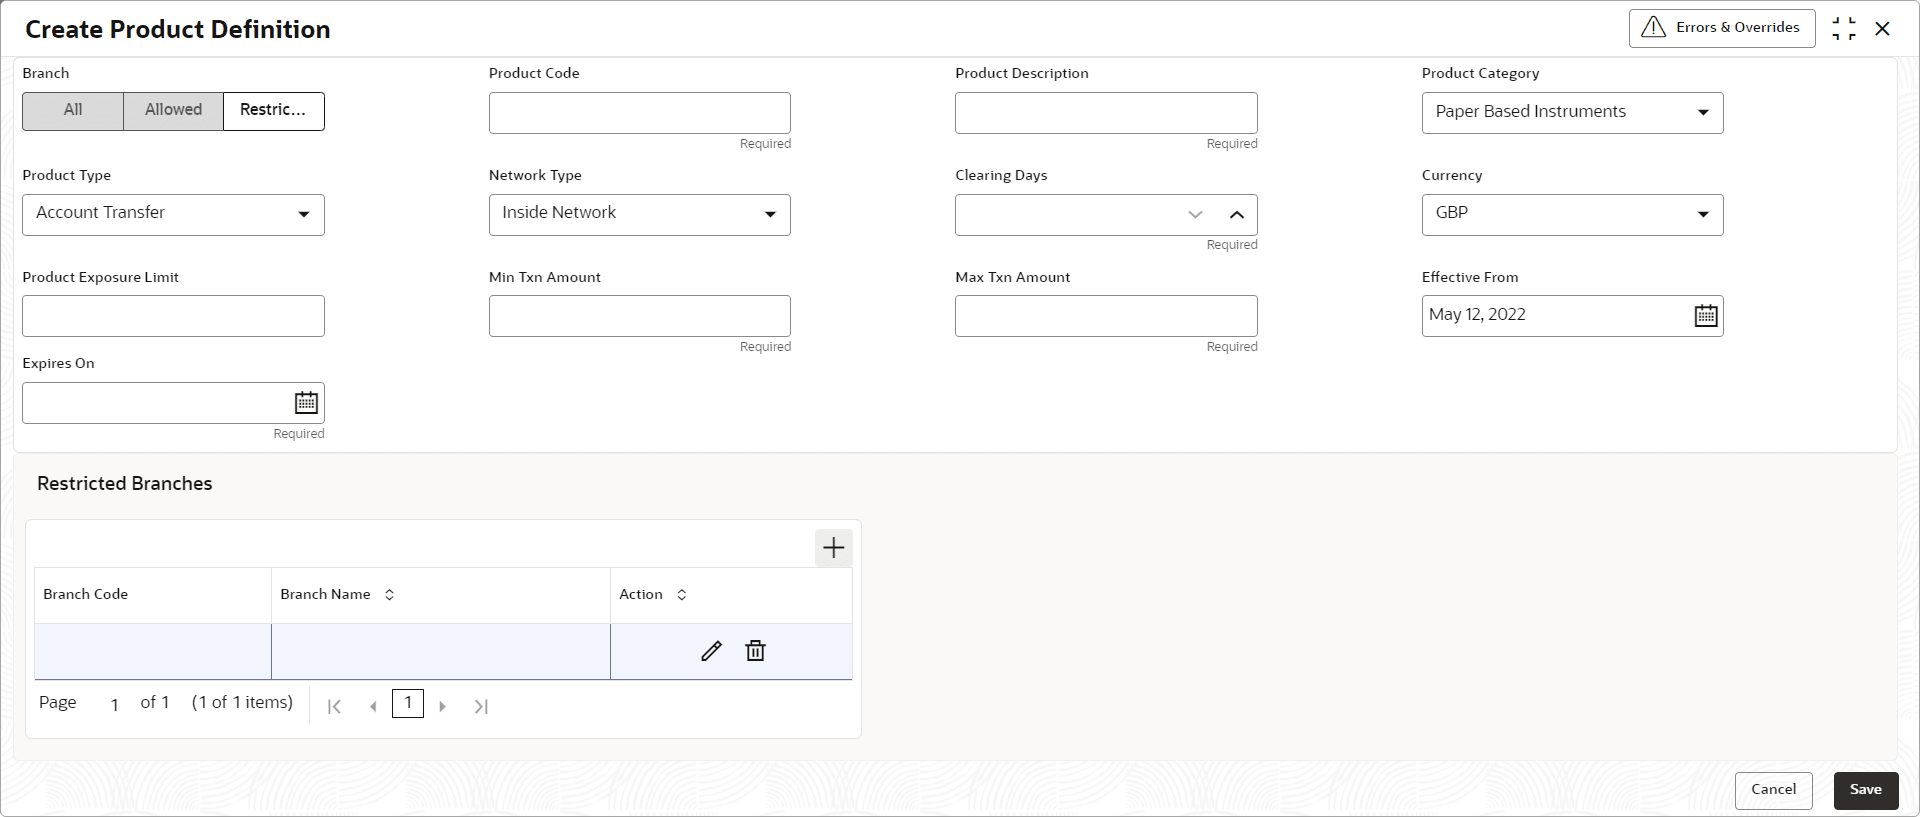Open the Product Category dropdown
This screenshot has width=1920, height=817.
(1572, 113)
